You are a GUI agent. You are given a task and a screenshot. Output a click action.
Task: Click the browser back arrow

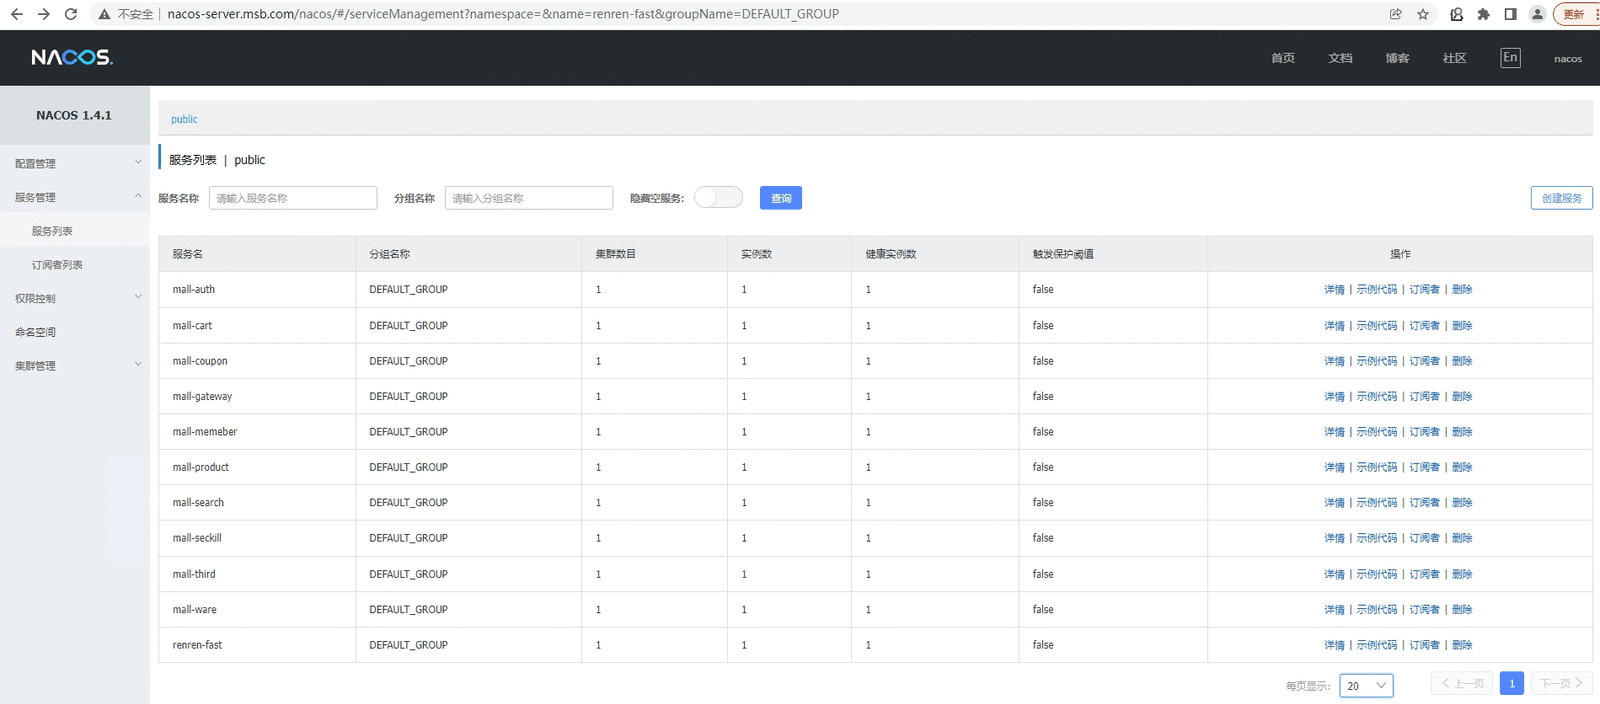click(x=16, y=14)
